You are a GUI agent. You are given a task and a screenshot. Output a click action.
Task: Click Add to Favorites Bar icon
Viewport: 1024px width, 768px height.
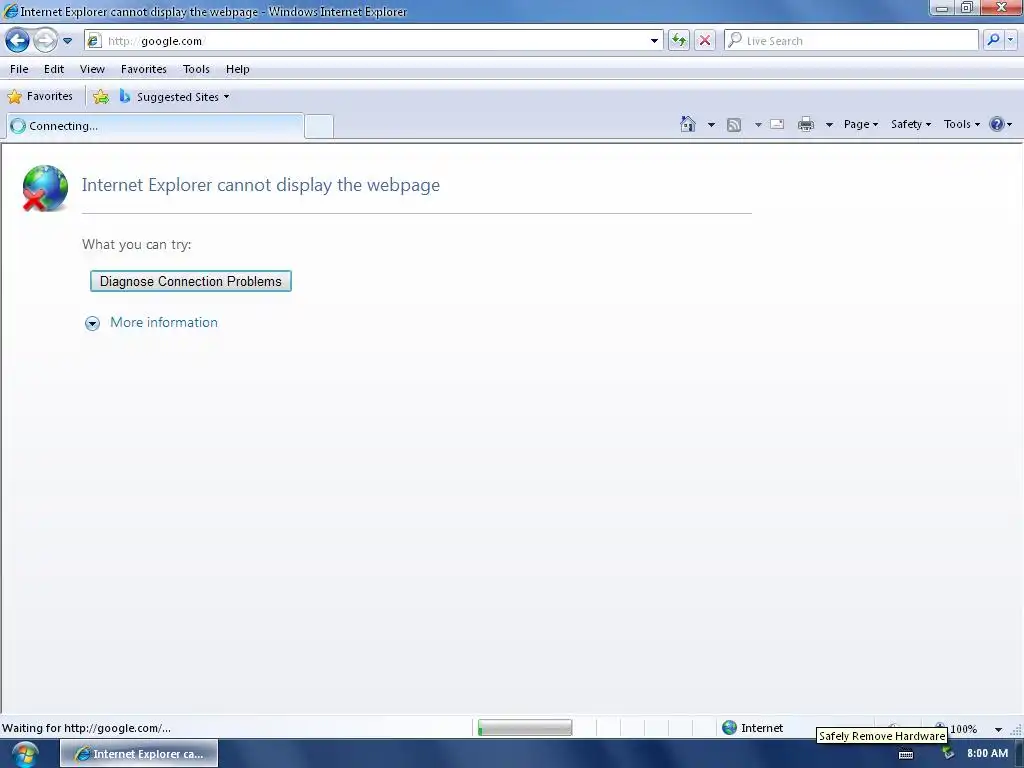point(101,97)
